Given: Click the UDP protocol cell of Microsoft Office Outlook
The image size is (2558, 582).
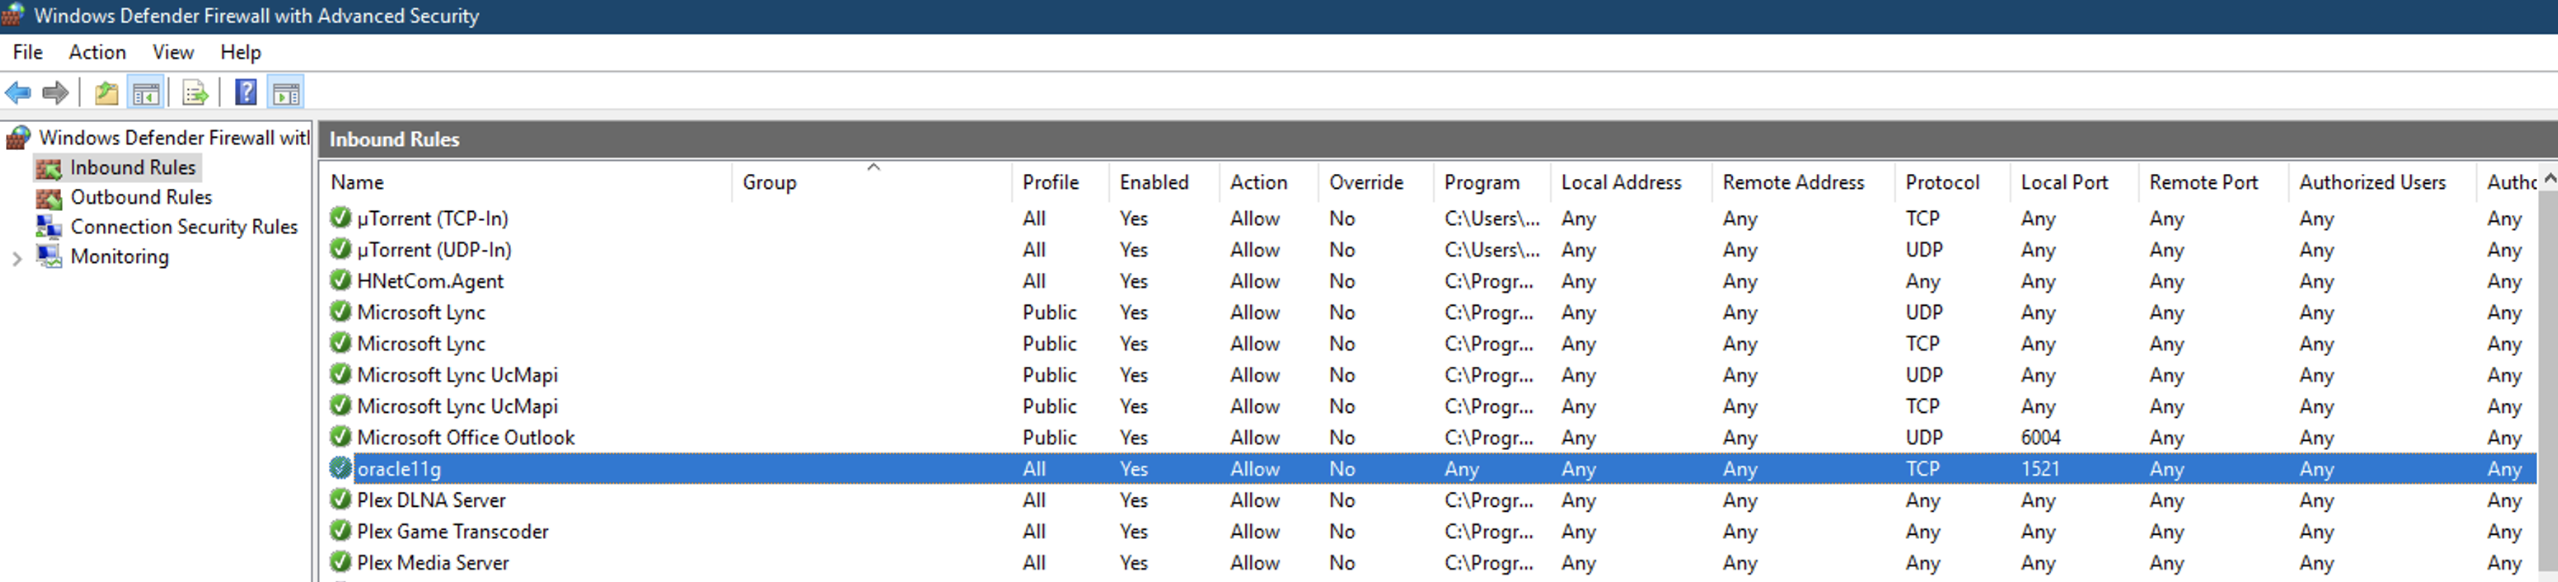Looking at the screenshot, I should point(1924,437).
